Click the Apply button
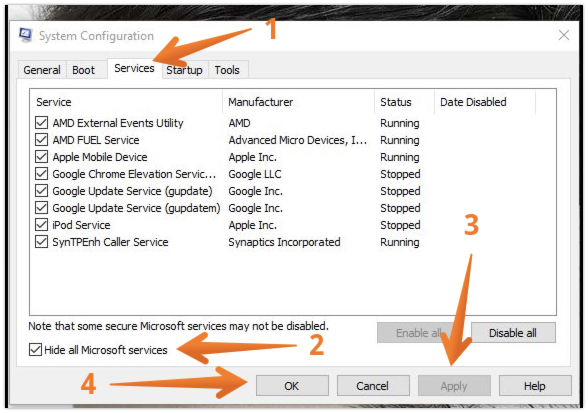Viewport: 588px width, 413px height. pos(454,386)
